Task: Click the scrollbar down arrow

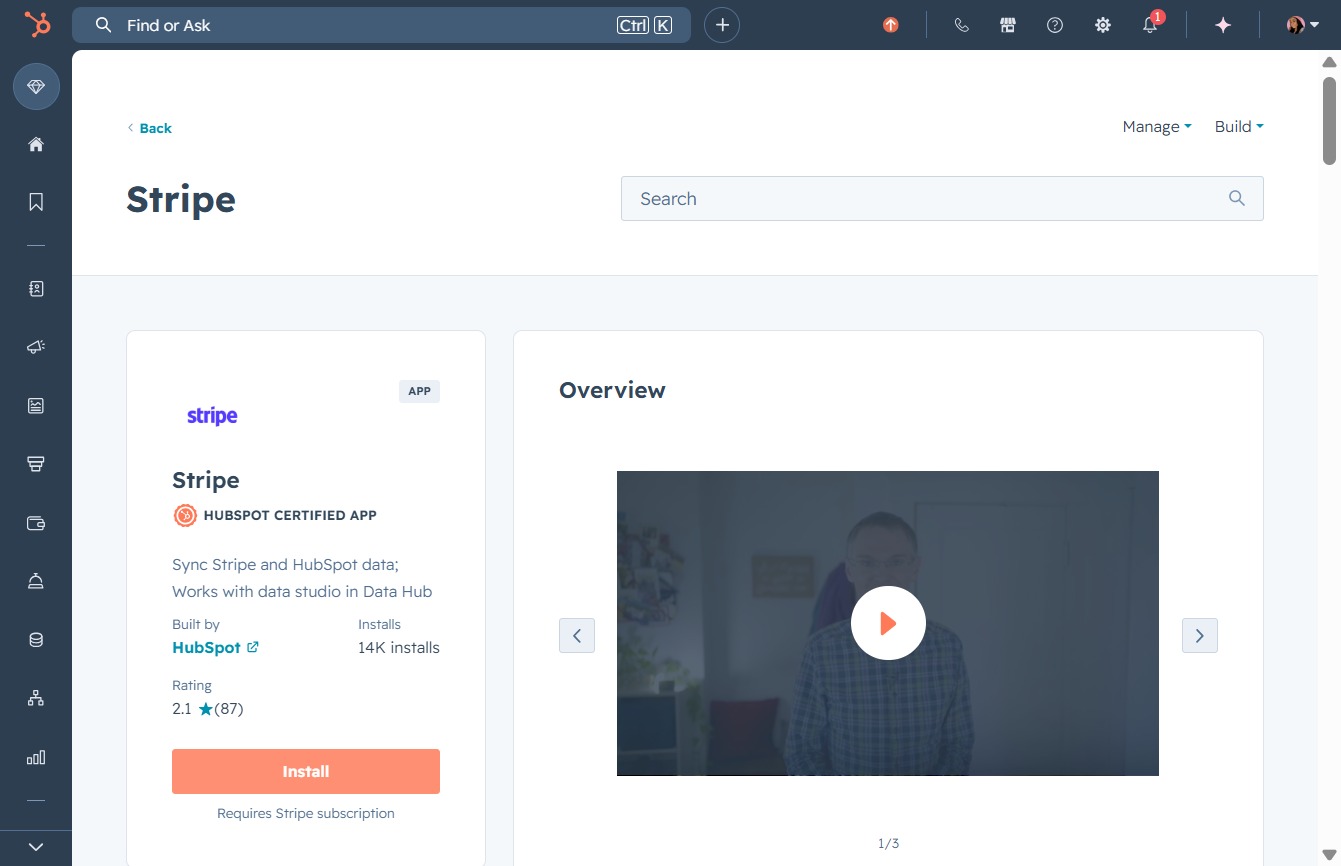Action: 1330,854
